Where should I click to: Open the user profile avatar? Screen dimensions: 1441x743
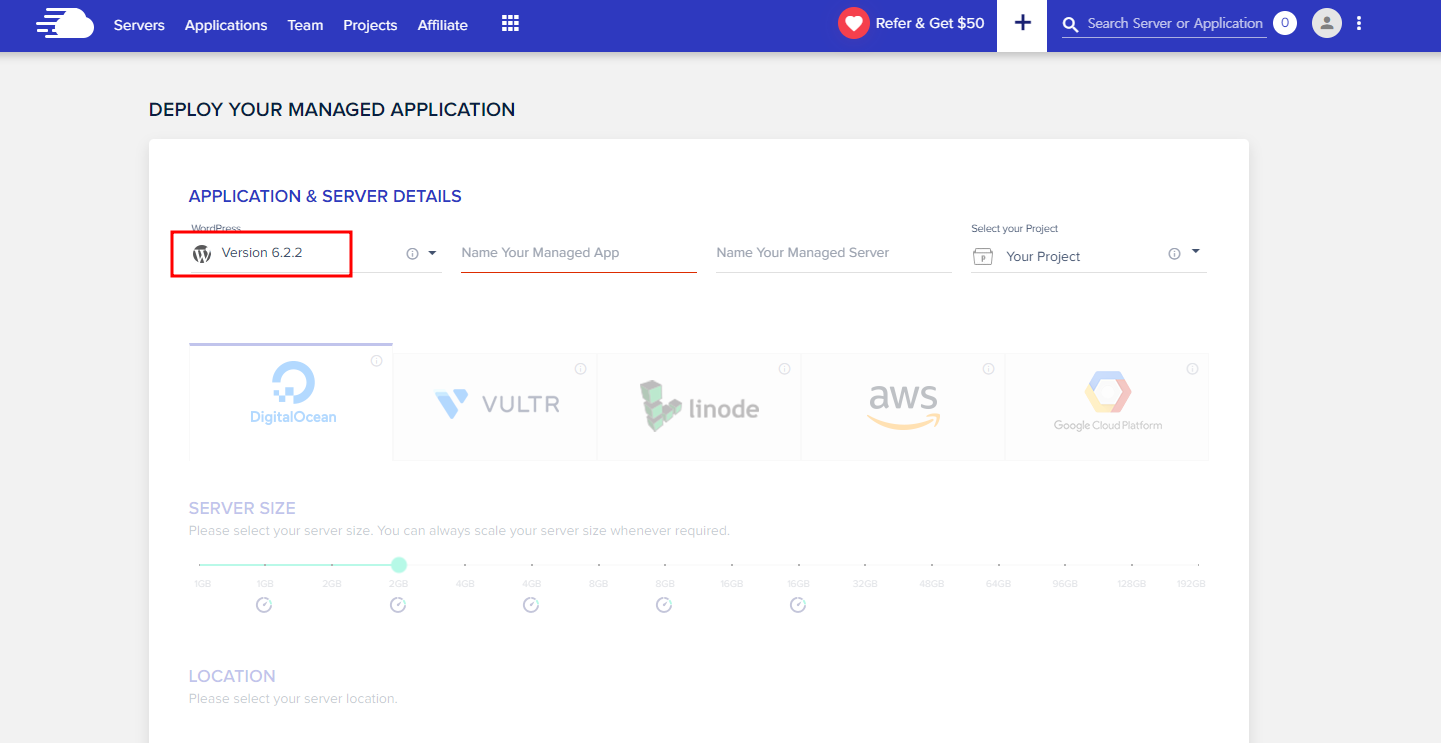tap(1327, 23)
